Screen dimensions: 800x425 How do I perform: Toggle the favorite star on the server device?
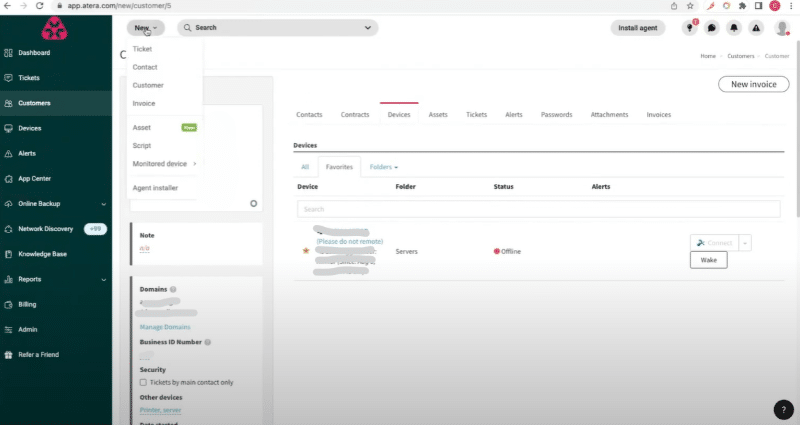306,251
